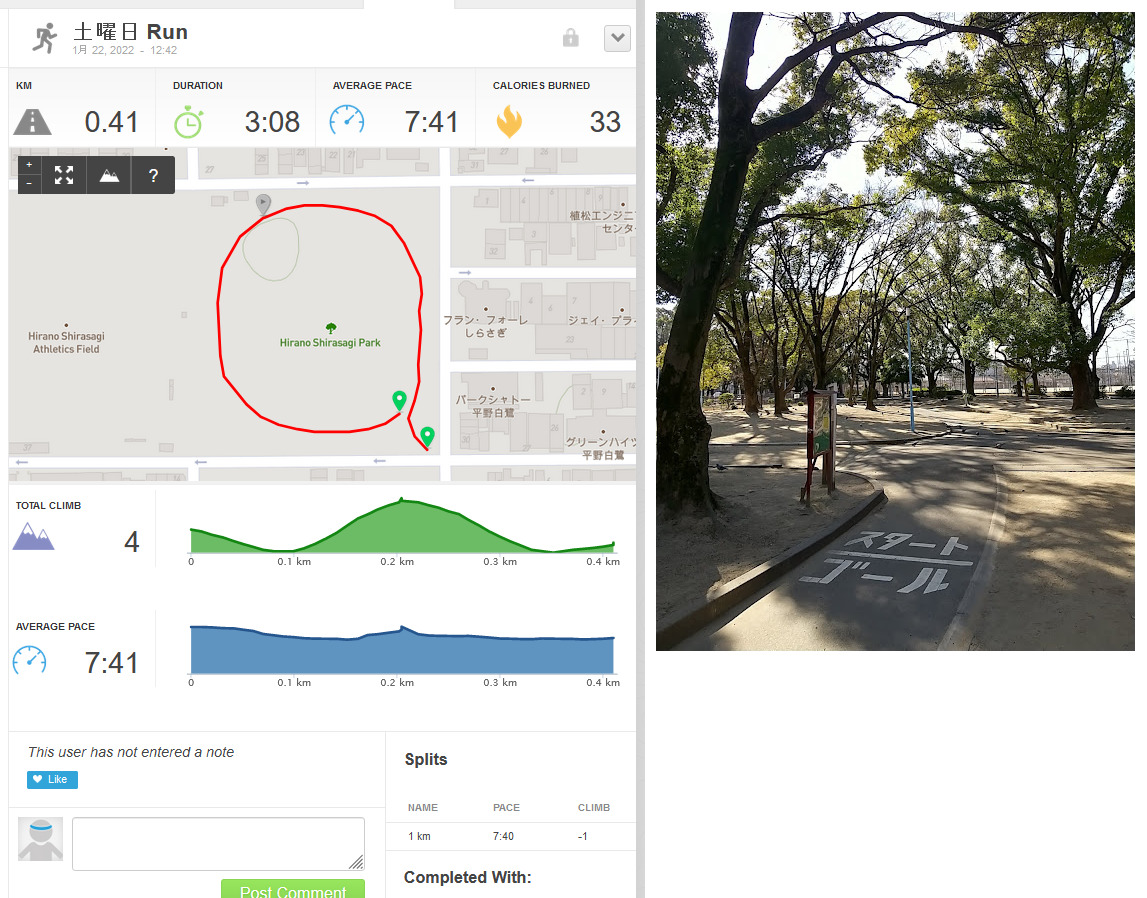Image resolution: width=1147 pixels, height=898 pixels.
Task: Click the elevation chart peak point
Action: (401, 500)
